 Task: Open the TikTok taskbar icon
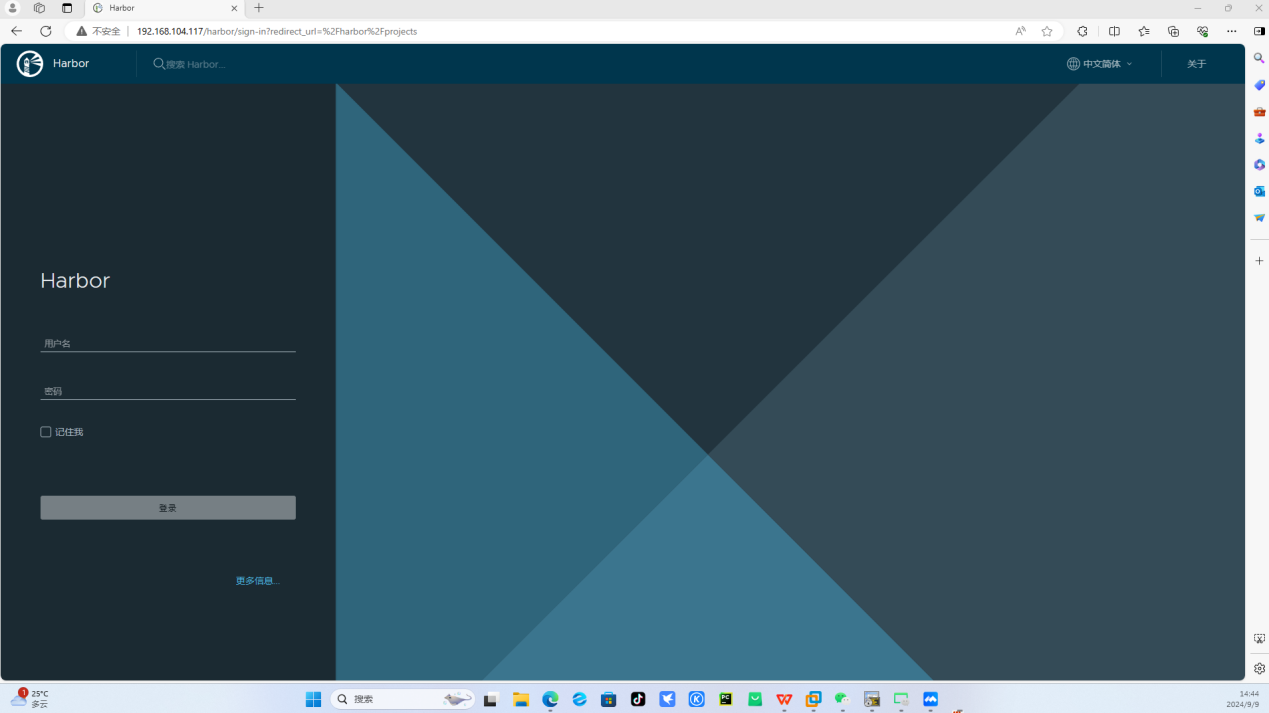coord(638,699)
